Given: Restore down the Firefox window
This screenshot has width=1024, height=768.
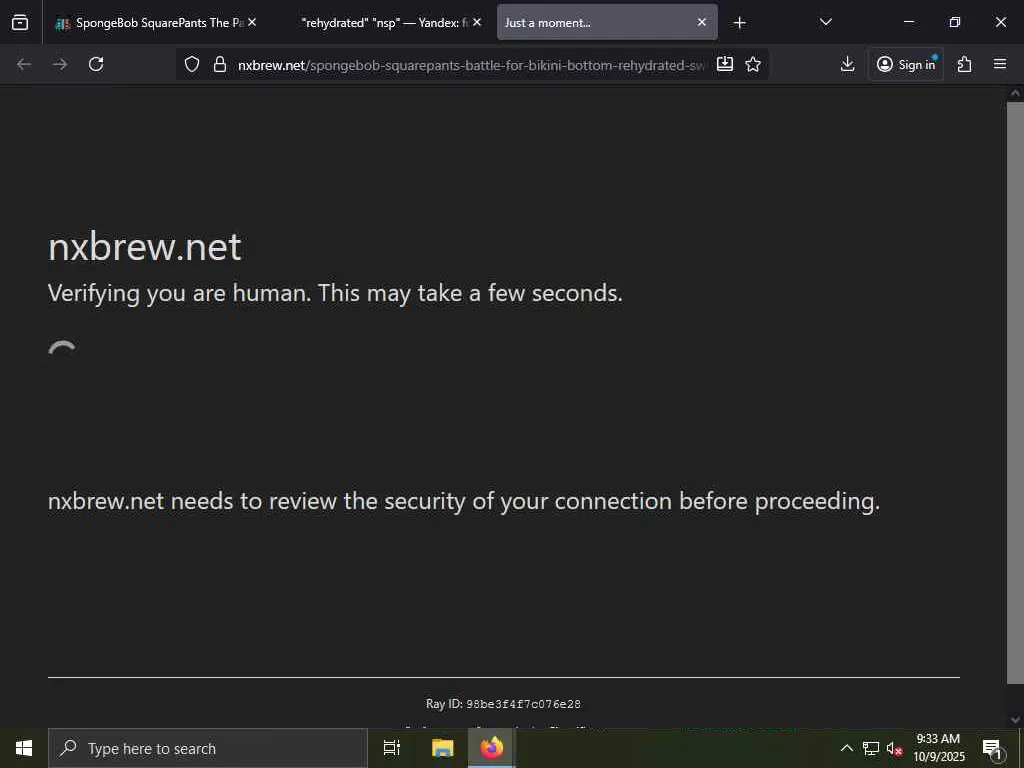Looking at the screenshot, I should 955,22.
